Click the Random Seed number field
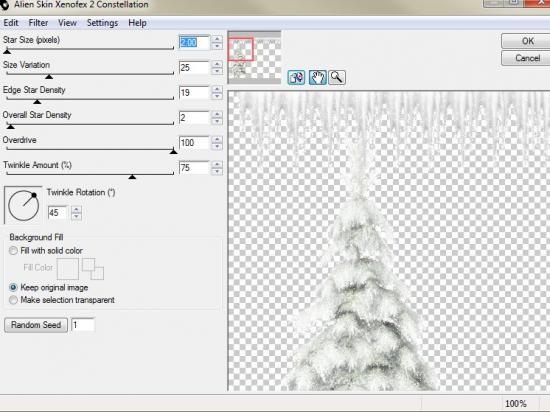Image resolution: width=550 pixels, height=412 pixels. point(83,325)
